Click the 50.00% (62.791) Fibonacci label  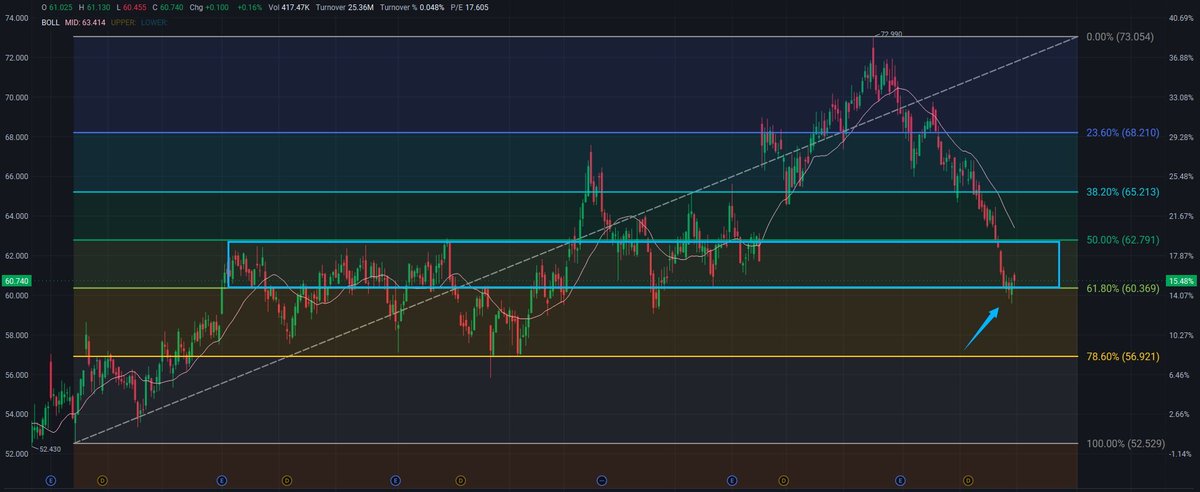1125,240
